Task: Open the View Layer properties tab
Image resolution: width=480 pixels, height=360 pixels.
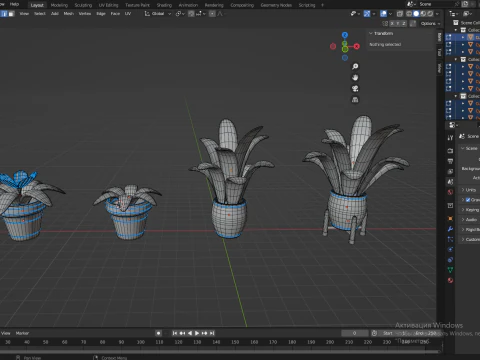Action: (x=450, y=172)
